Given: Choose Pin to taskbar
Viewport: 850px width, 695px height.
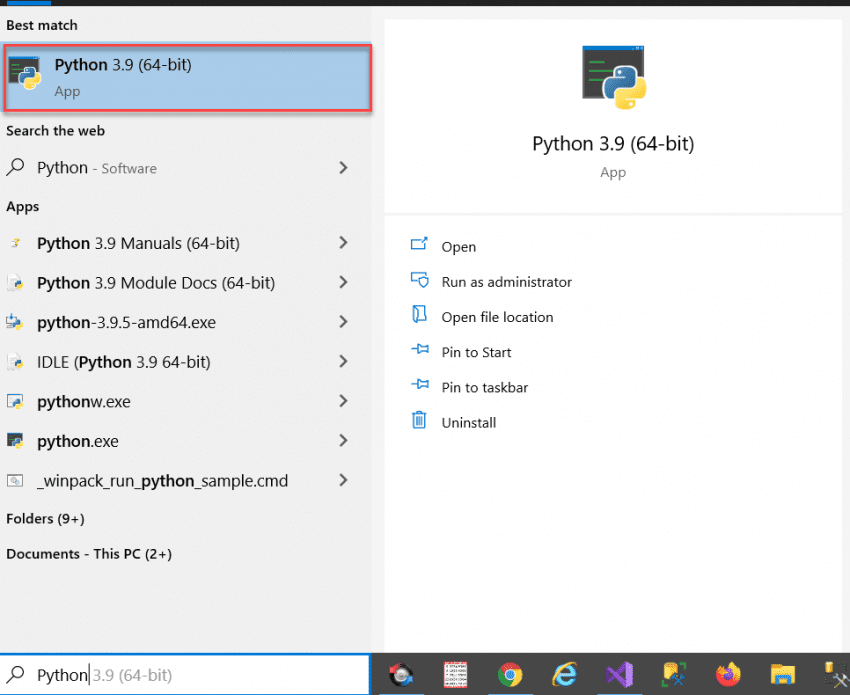Looking at the screenshot, I should coord(485,388).
